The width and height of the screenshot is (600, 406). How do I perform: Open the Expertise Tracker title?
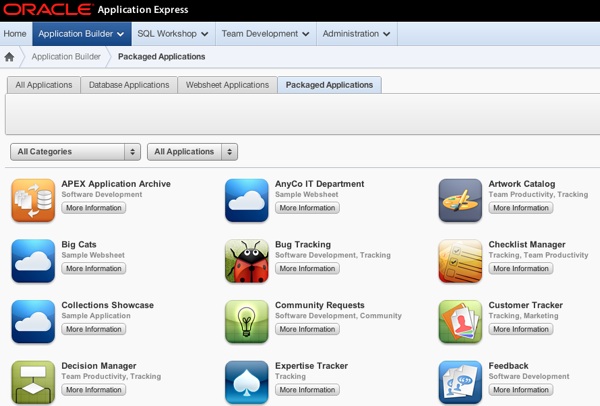pyautogui.click(x=311, y=366)
